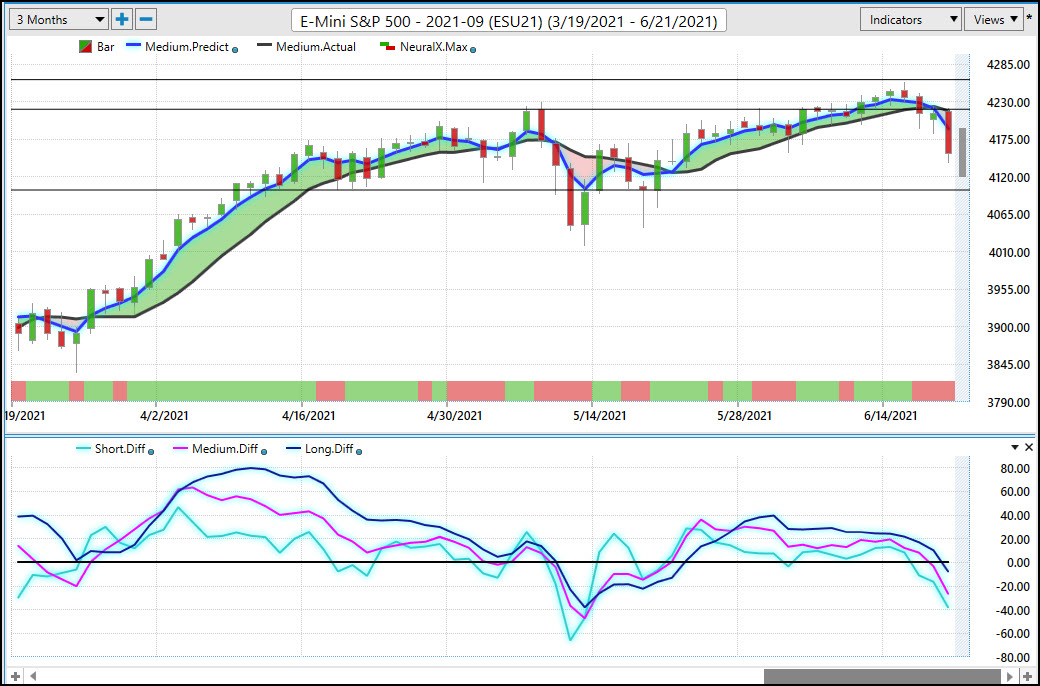Image resolution: width=1040 pixels, height=686 pixels.
Task: Close the Diff indicator panel
Action: [1029, 448]
